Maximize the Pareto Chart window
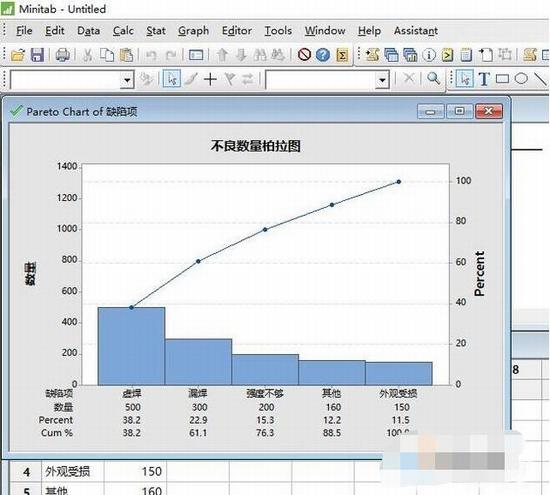The width and height of the screenshot is (550, 495). [x=460, y=112]
